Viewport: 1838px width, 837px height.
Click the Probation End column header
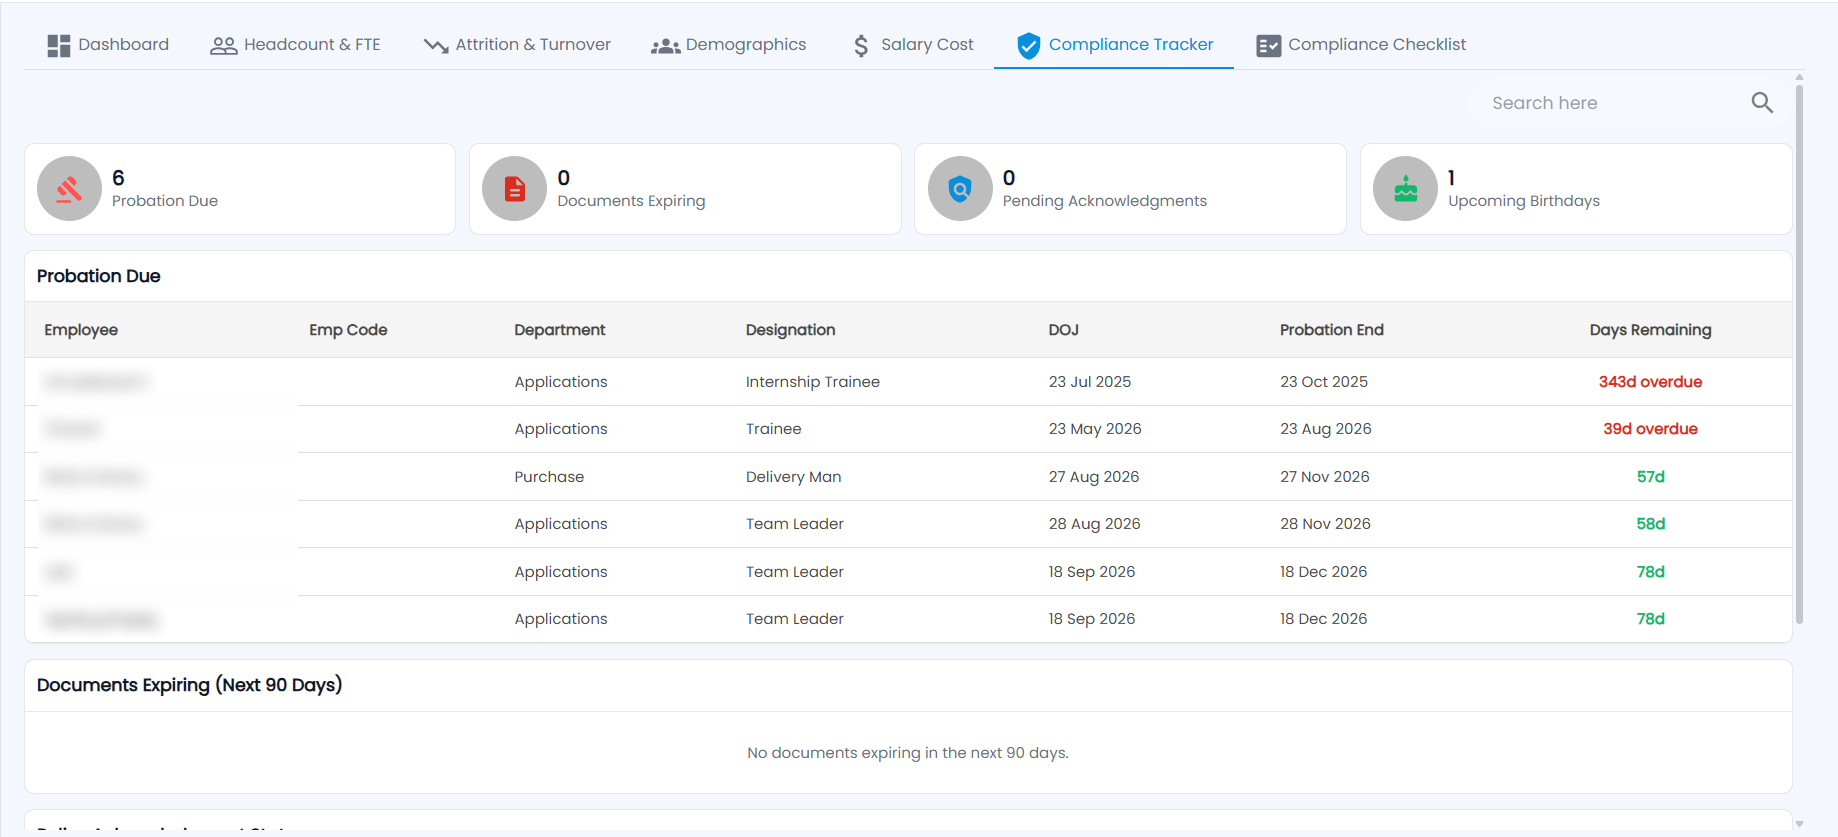1331,330
